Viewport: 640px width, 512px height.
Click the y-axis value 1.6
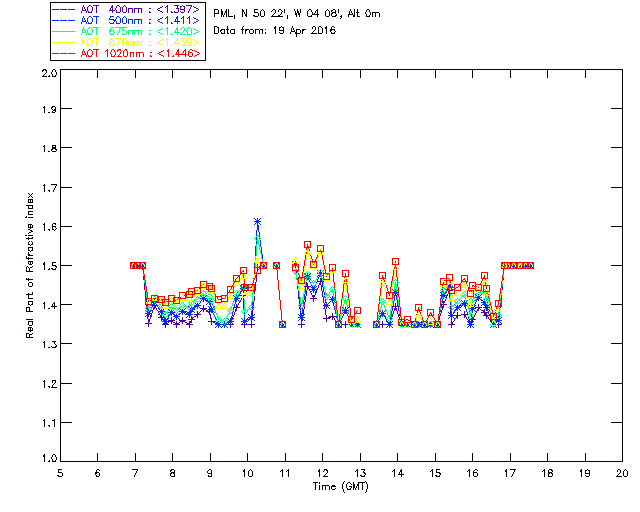tap(49, 227)
